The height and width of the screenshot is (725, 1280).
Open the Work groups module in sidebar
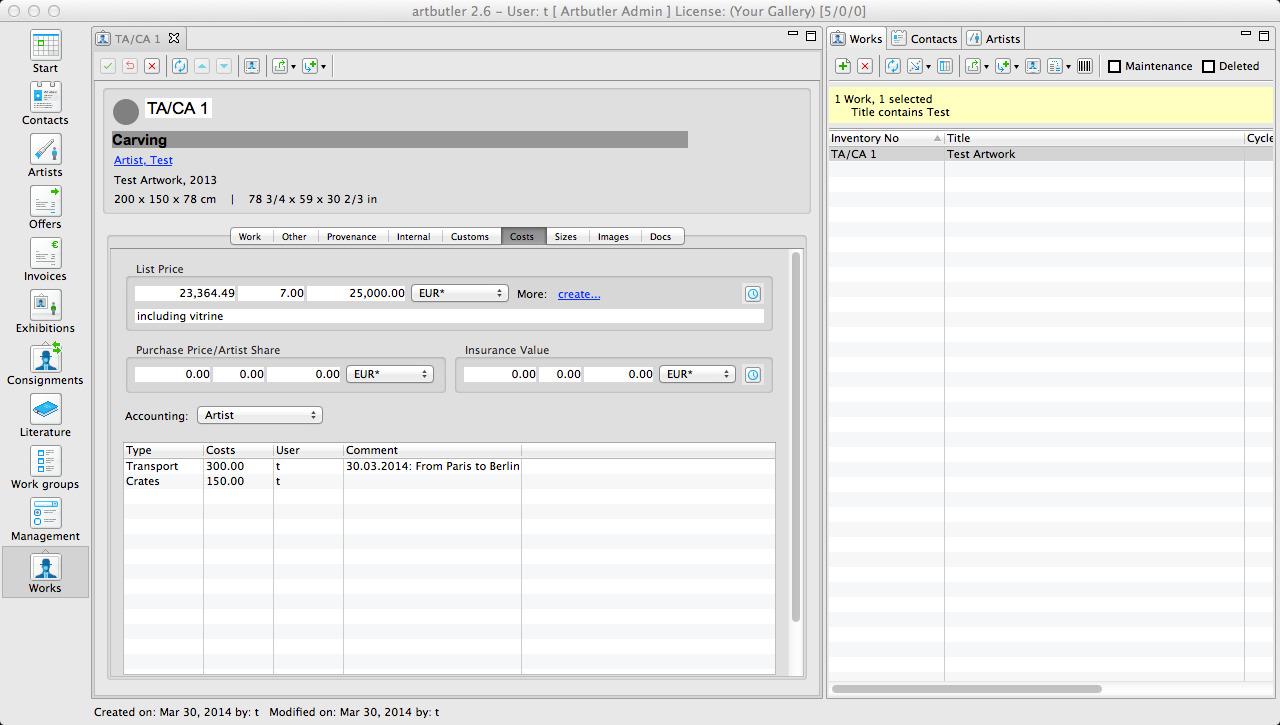pos(45,468)
